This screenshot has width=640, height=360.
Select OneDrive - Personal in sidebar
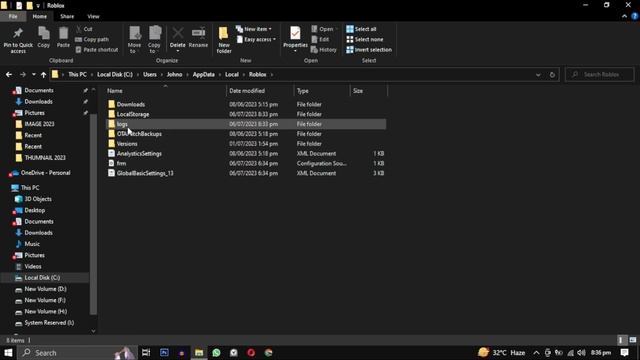pyautogui.click(x=45, y=173)
